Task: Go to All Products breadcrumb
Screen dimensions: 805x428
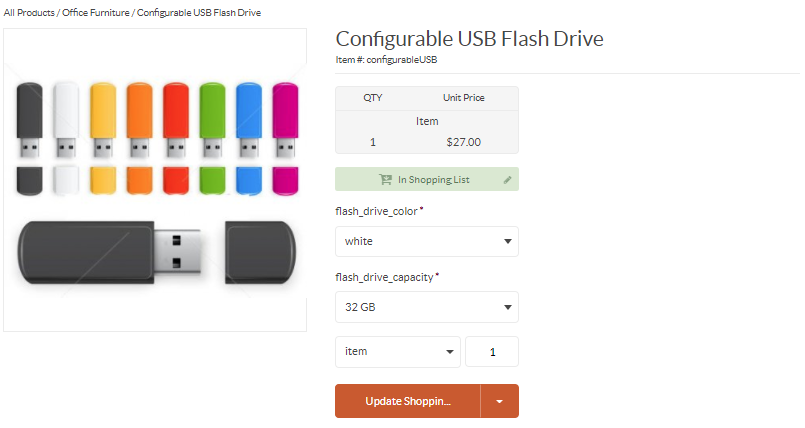Action: 29,12
